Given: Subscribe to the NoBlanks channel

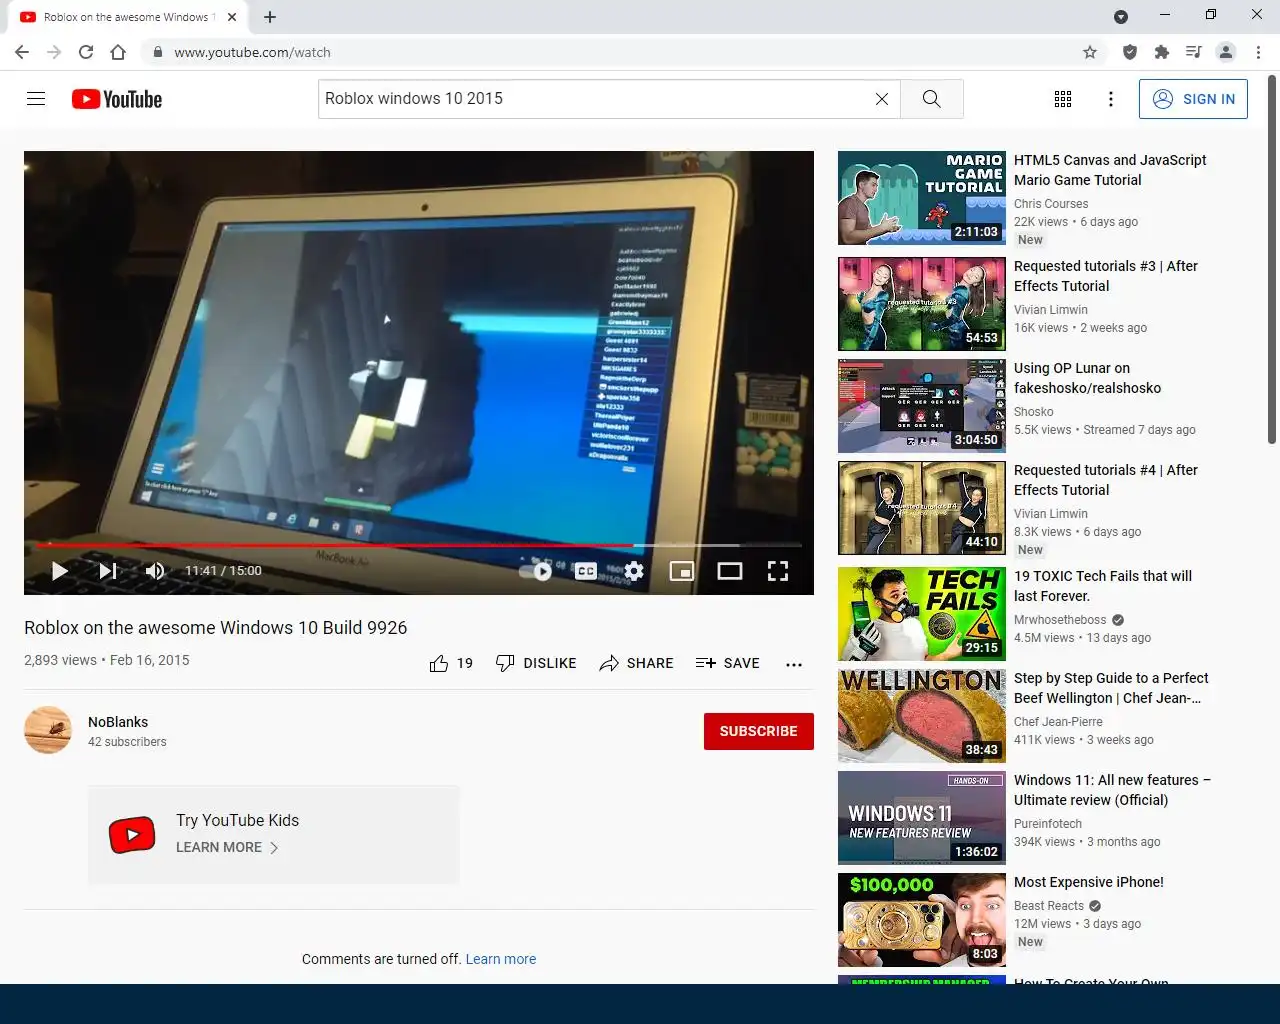Looking at the screenshot, I should [758, 731].
